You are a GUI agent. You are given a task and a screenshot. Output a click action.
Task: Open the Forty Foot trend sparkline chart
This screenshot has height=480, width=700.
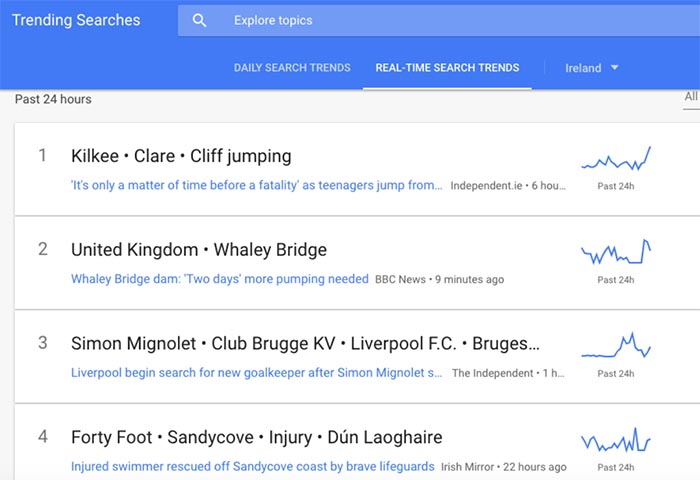[x=616, y=439]
